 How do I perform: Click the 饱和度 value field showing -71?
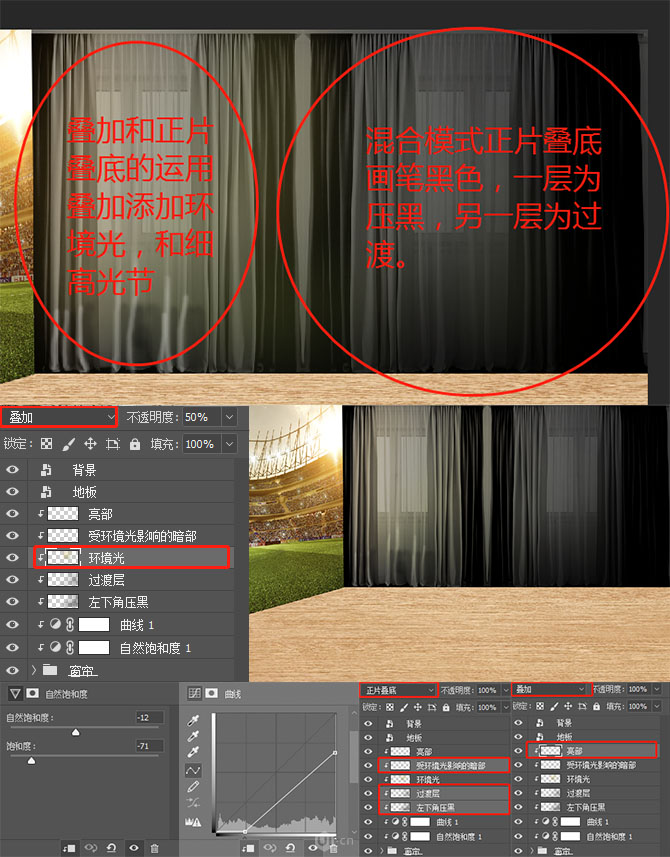click(149, 746)
